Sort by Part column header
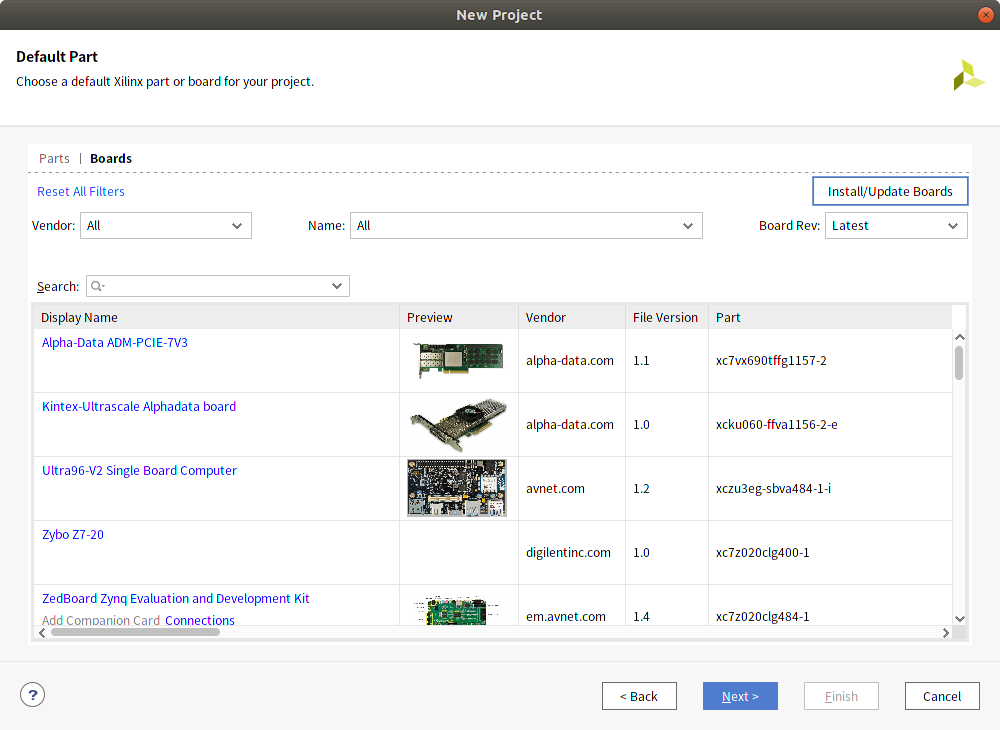This screenshot has width=1000, height=730. tap(830, 318)
